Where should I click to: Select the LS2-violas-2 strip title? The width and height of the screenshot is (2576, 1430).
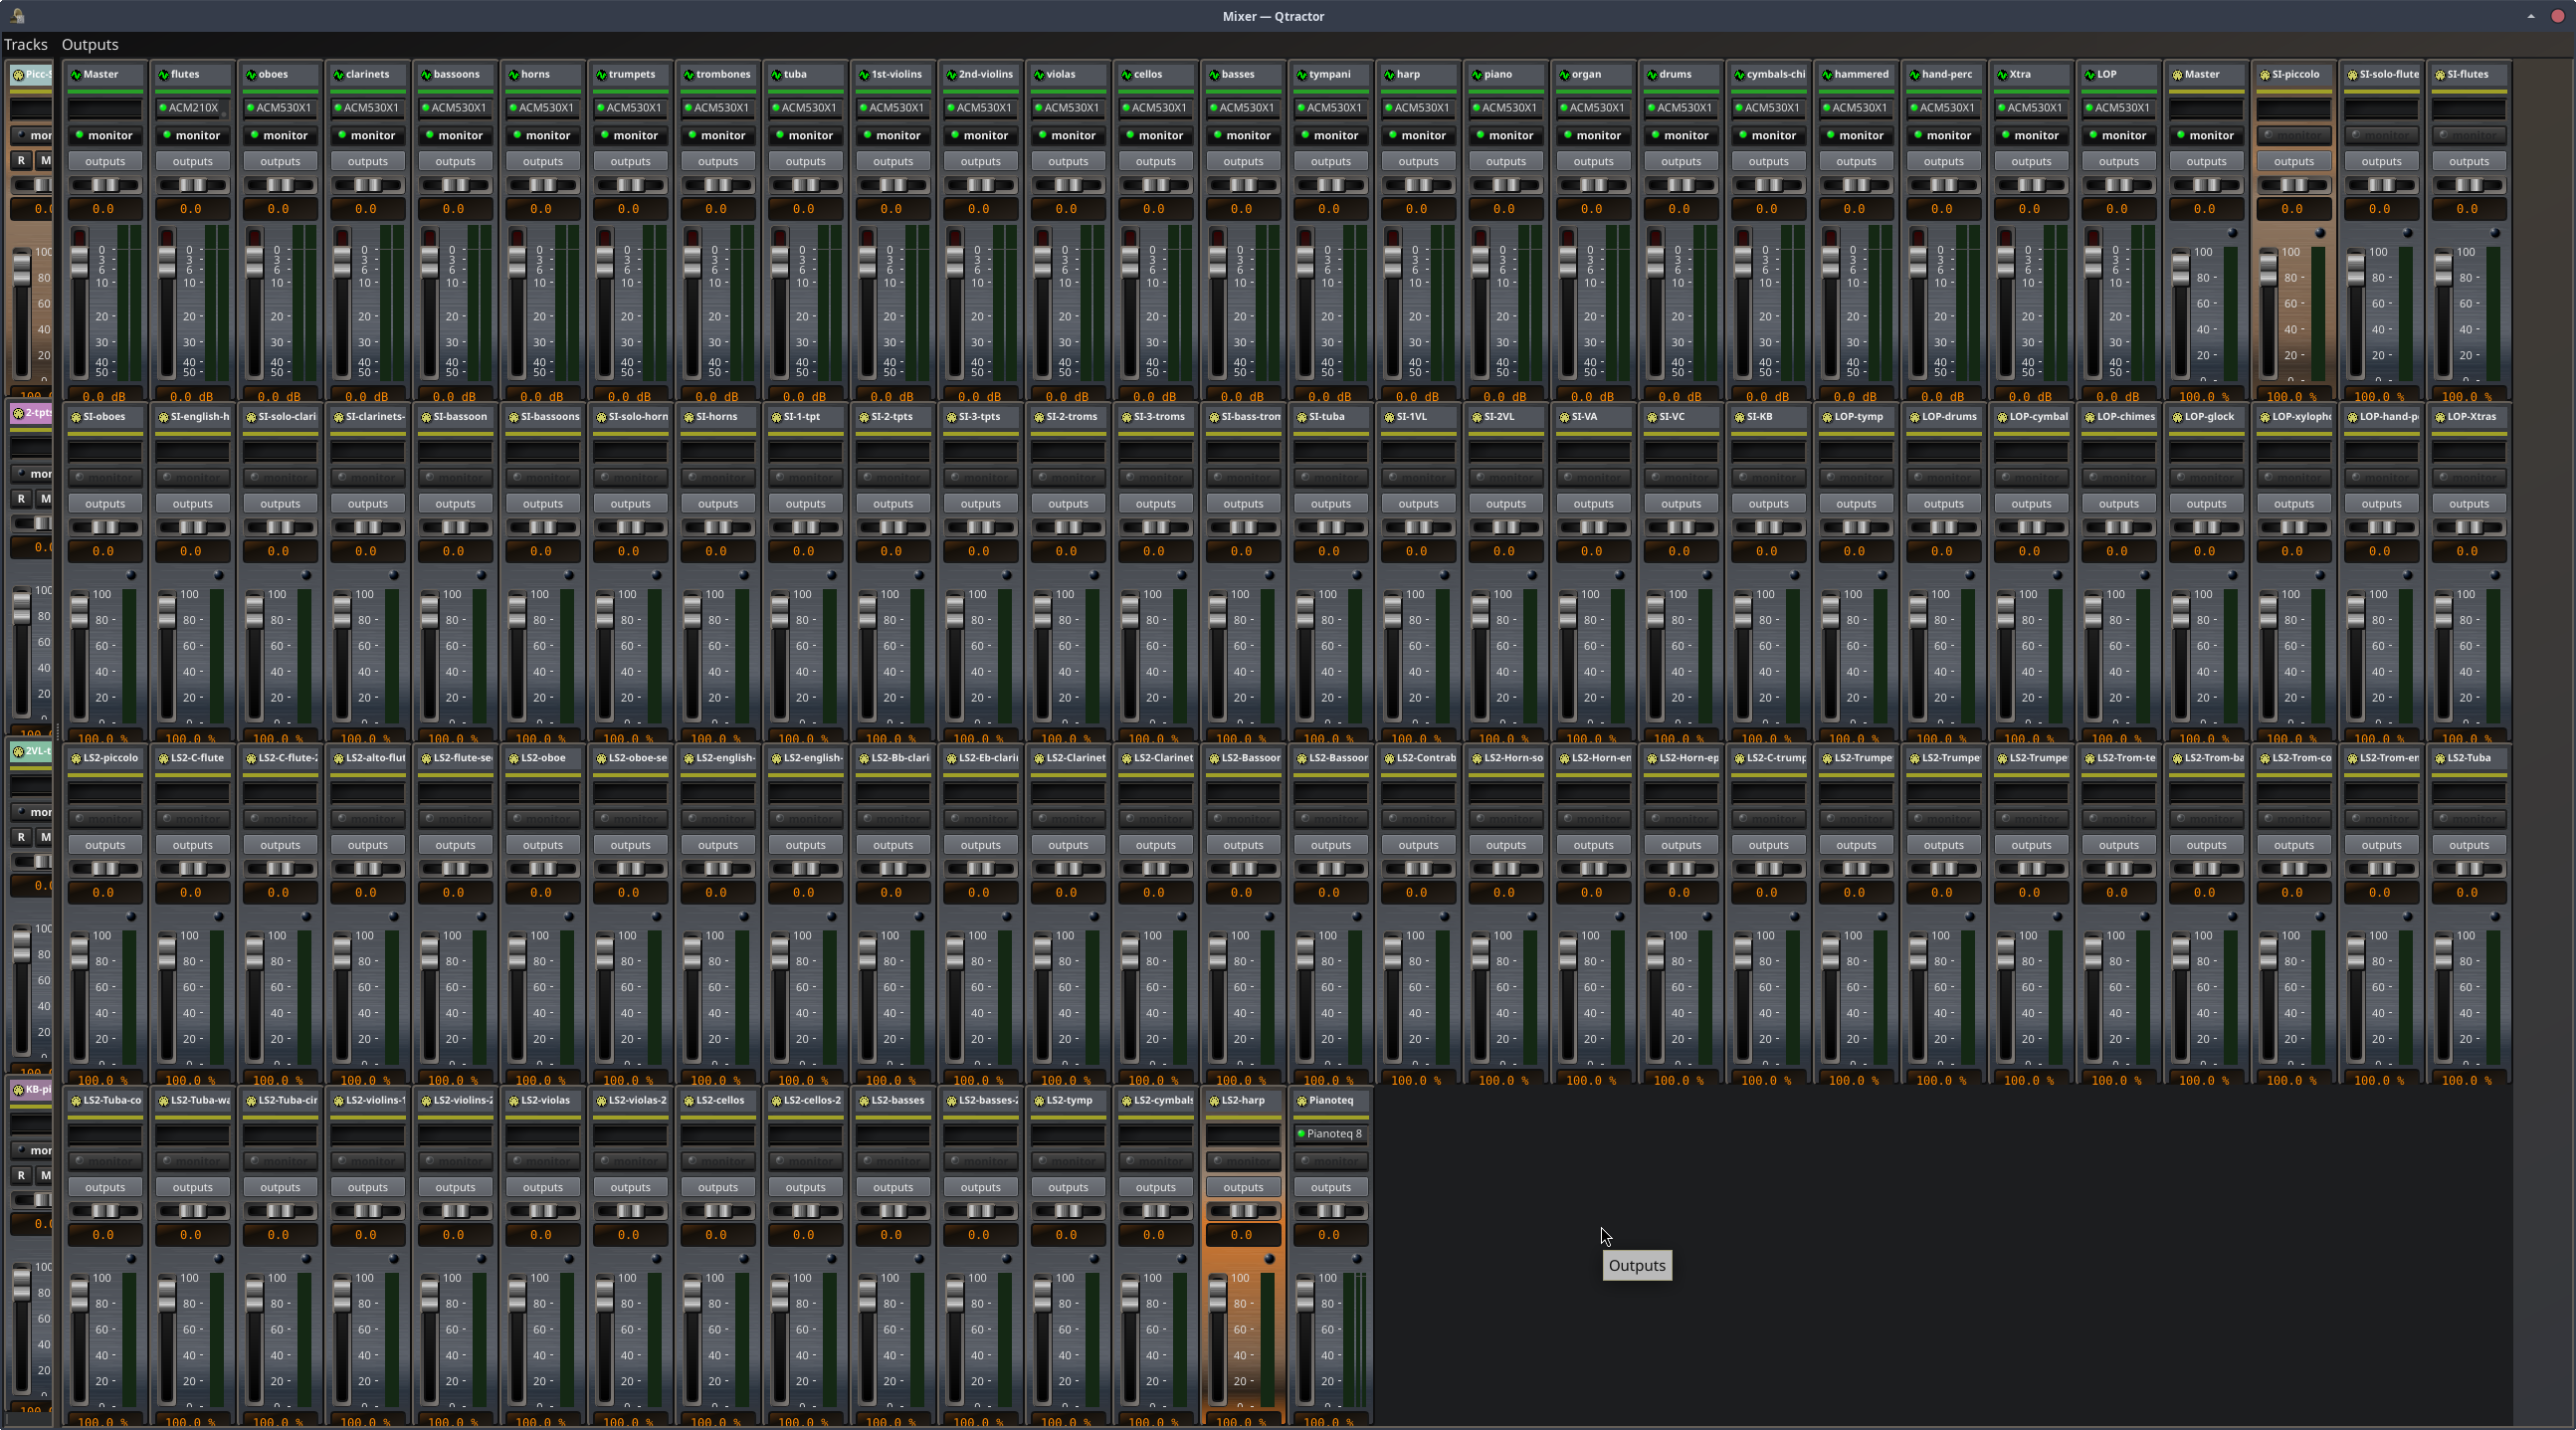(630, 1101)
